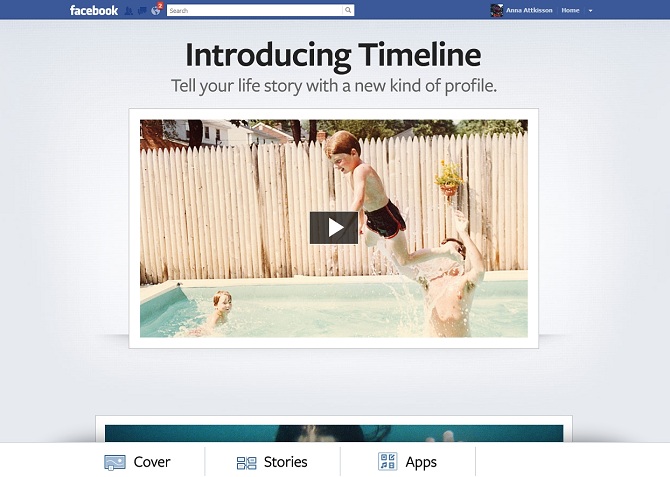Click the Stories layout icon

pos(247,462)
